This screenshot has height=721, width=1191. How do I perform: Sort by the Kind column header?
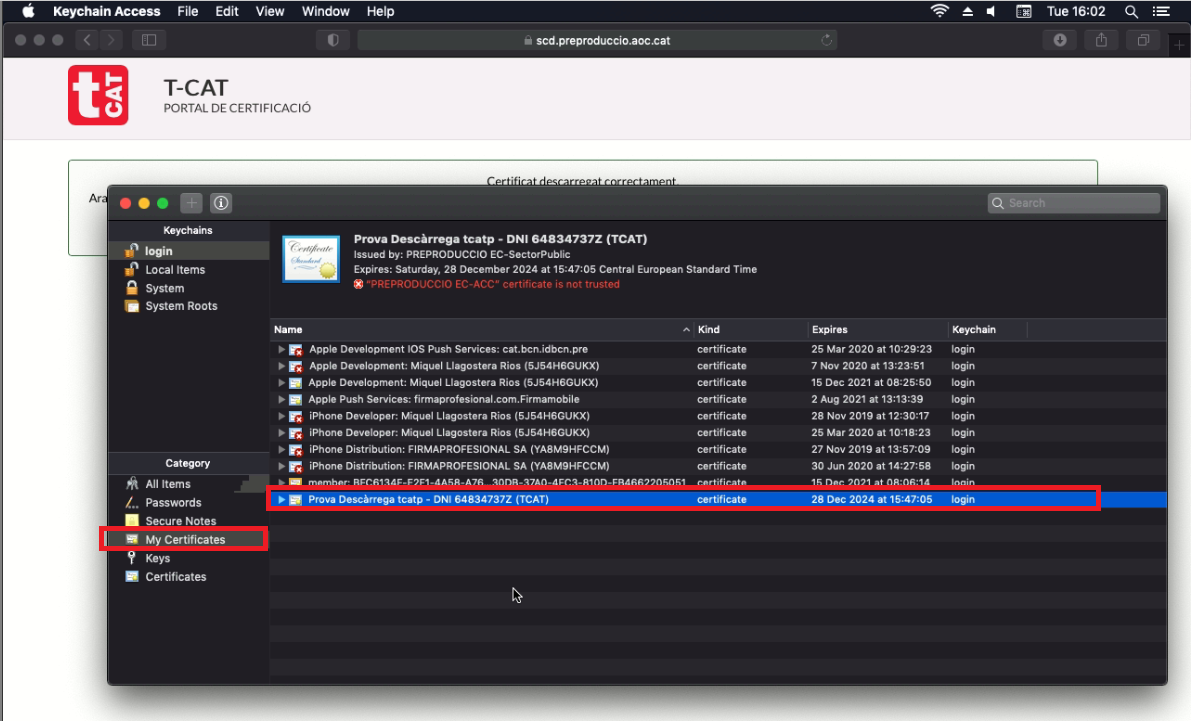(x=708, y=329)
